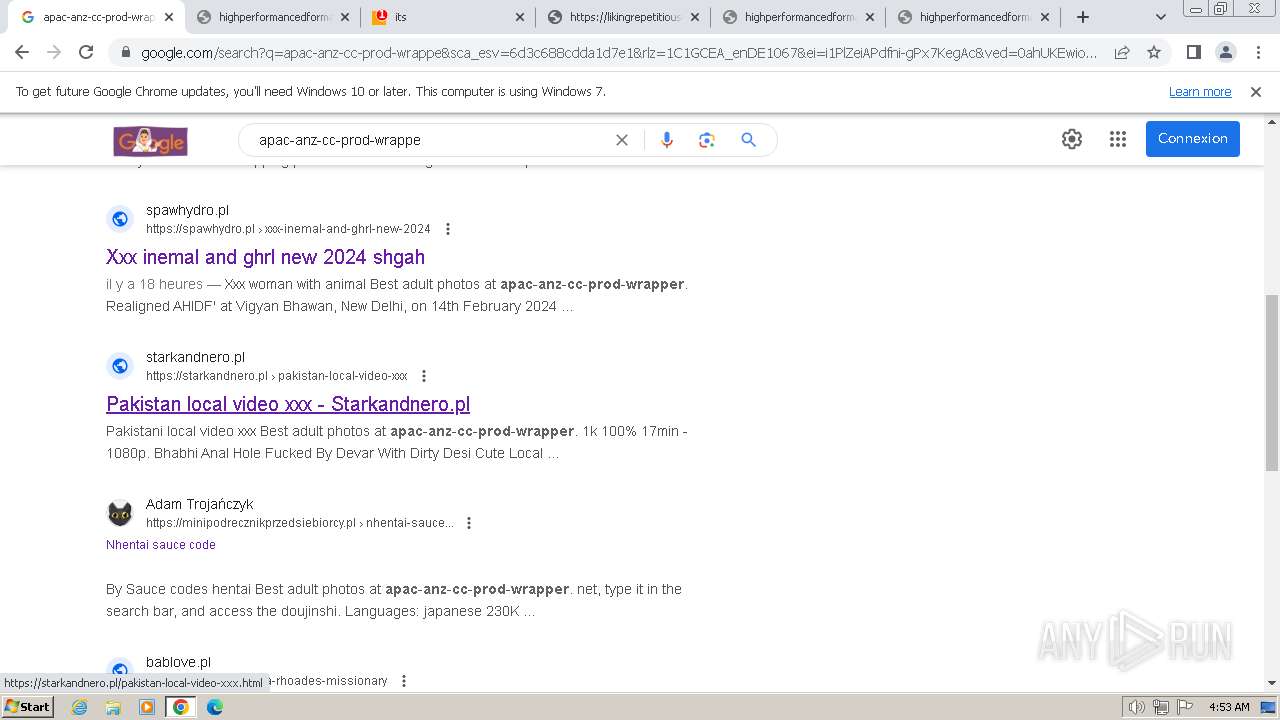
Task: Go back to previous page
Action: click(22, 53)
